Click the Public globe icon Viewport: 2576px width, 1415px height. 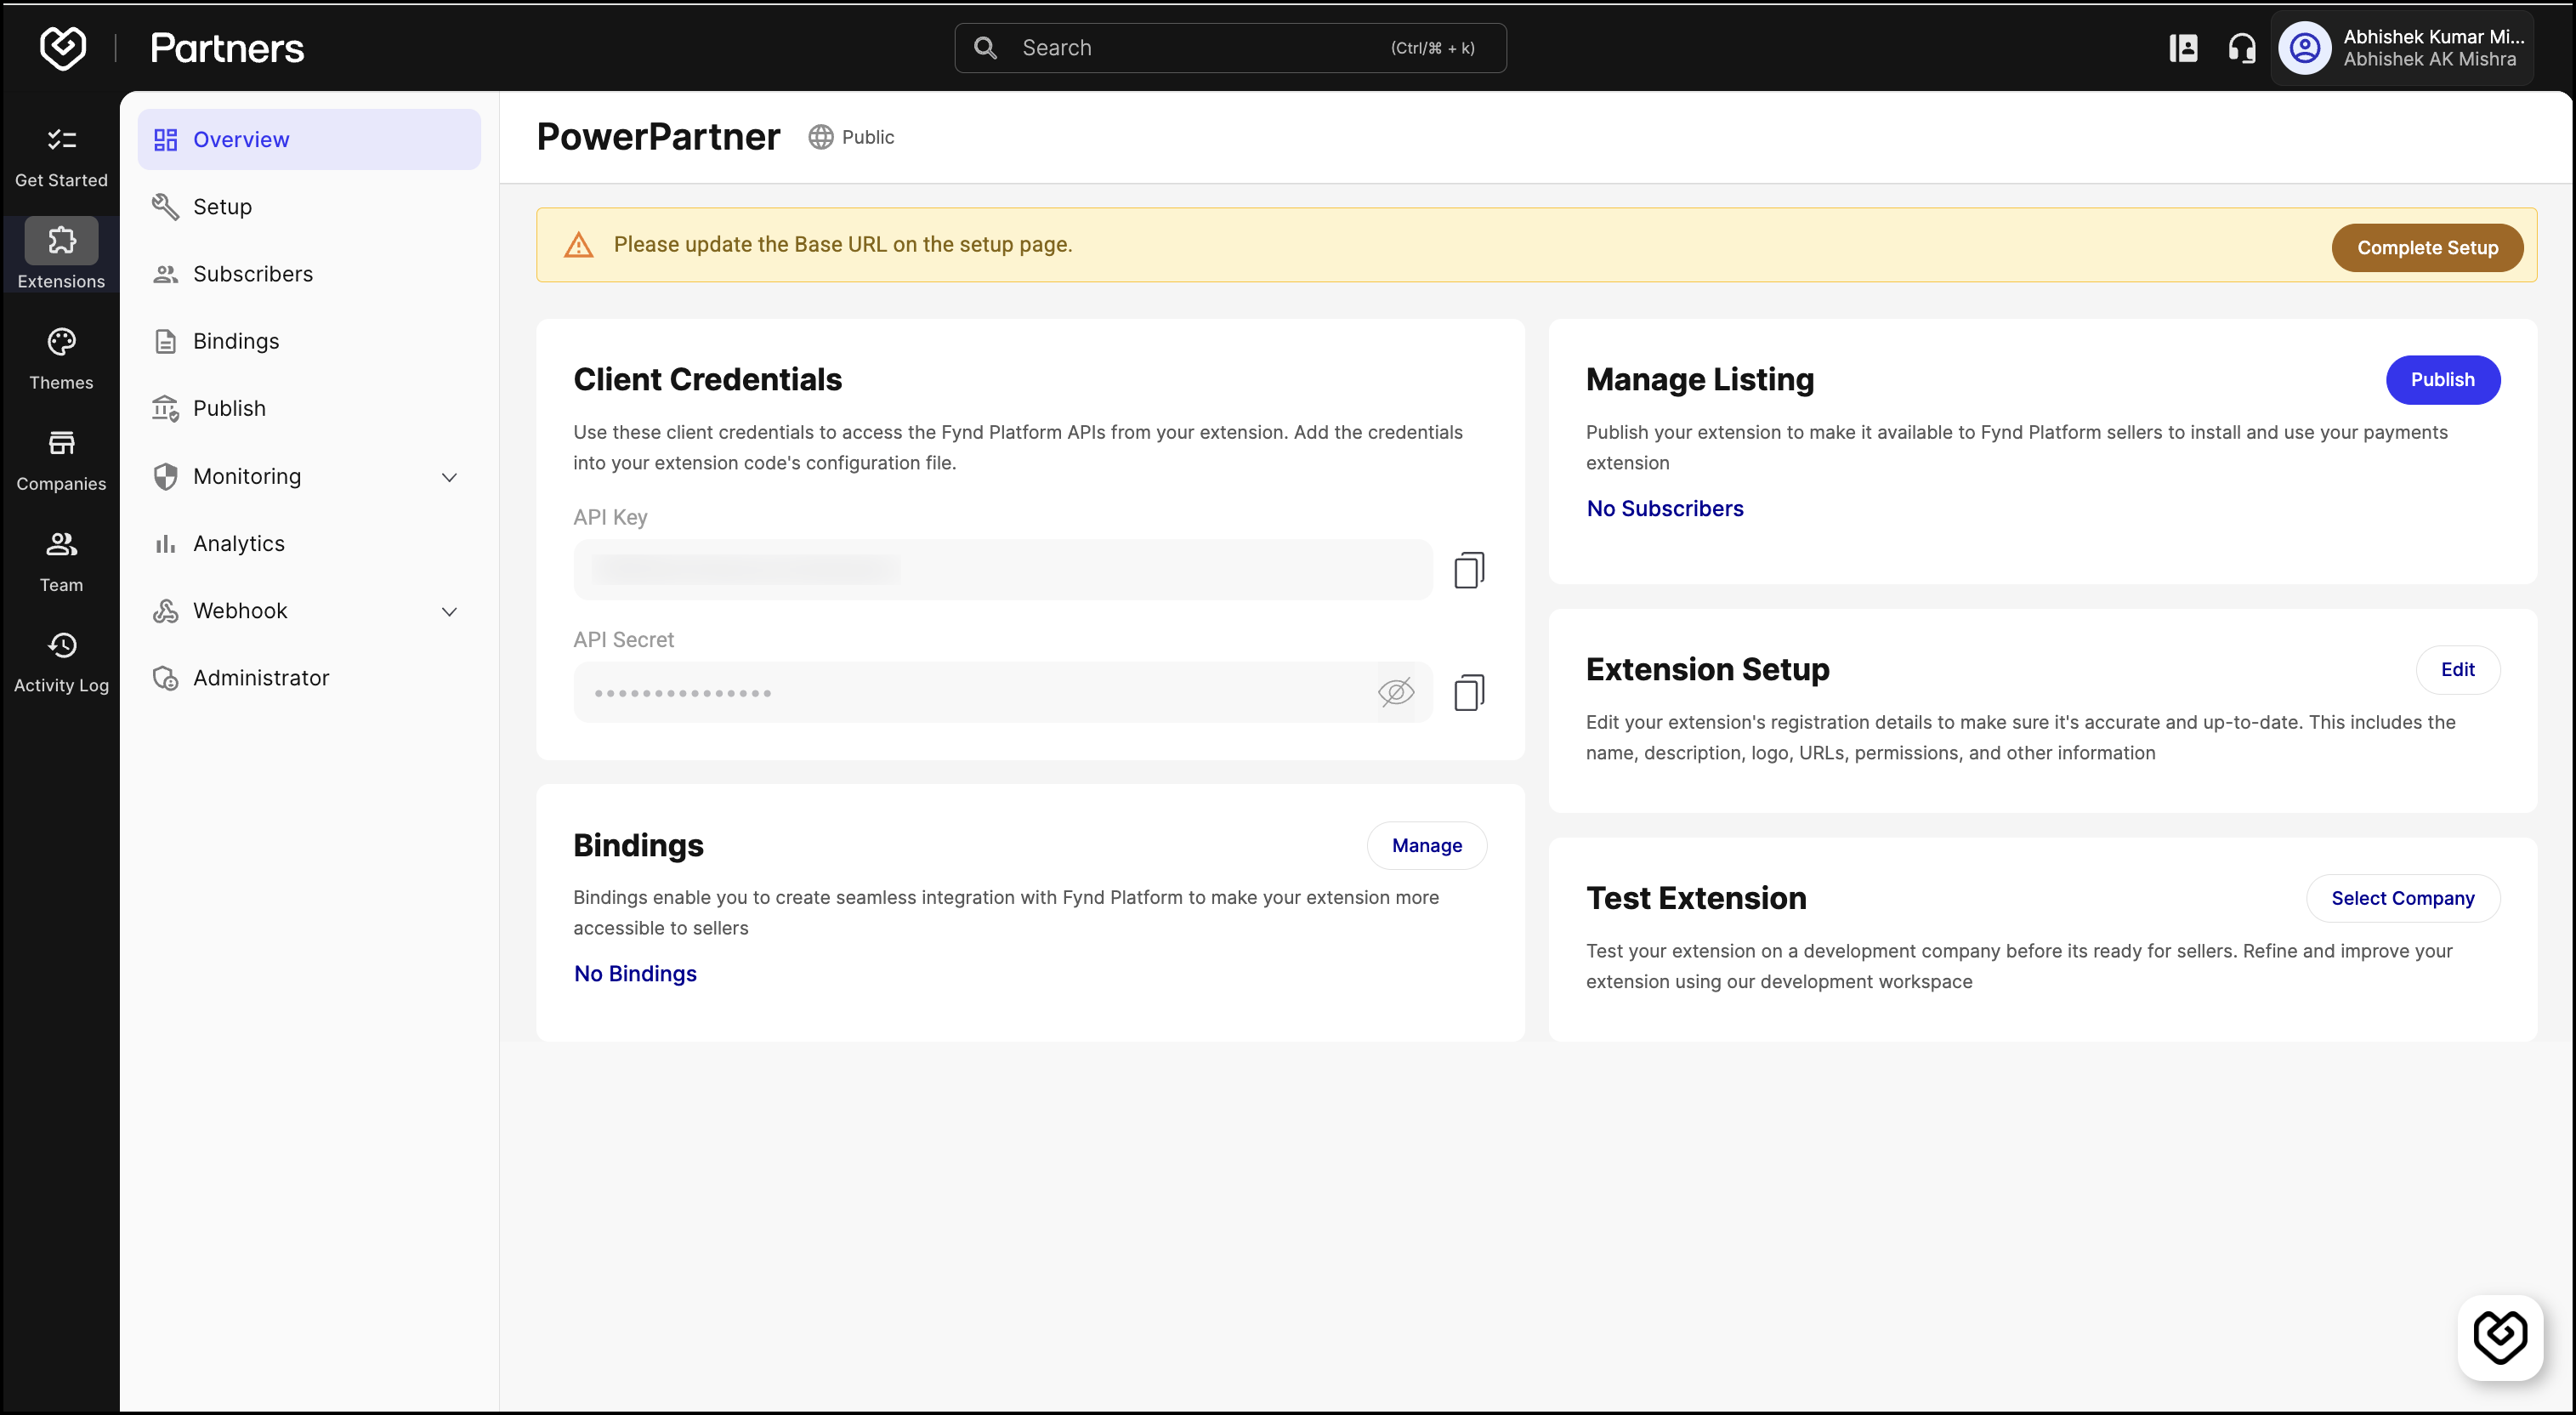coord(821,137)
